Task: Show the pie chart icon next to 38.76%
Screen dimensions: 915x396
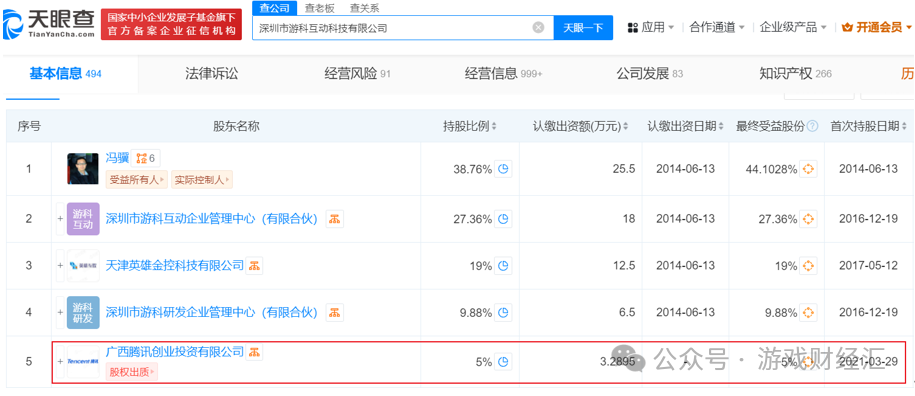Action: coord(503,169)
